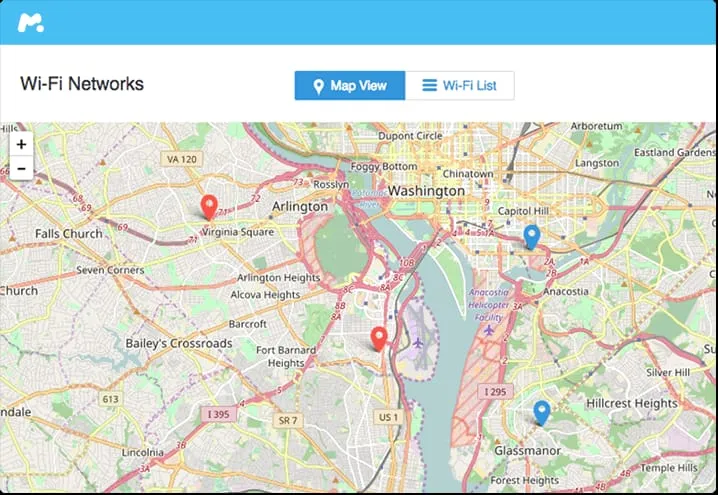Screen dimensions: 718x495
Task: Switch to Map View tab
Action: pos(350,86)
